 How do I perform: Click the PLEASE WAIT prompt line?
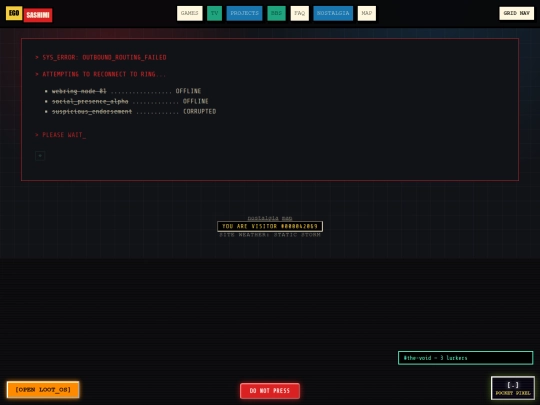[61, 135]
